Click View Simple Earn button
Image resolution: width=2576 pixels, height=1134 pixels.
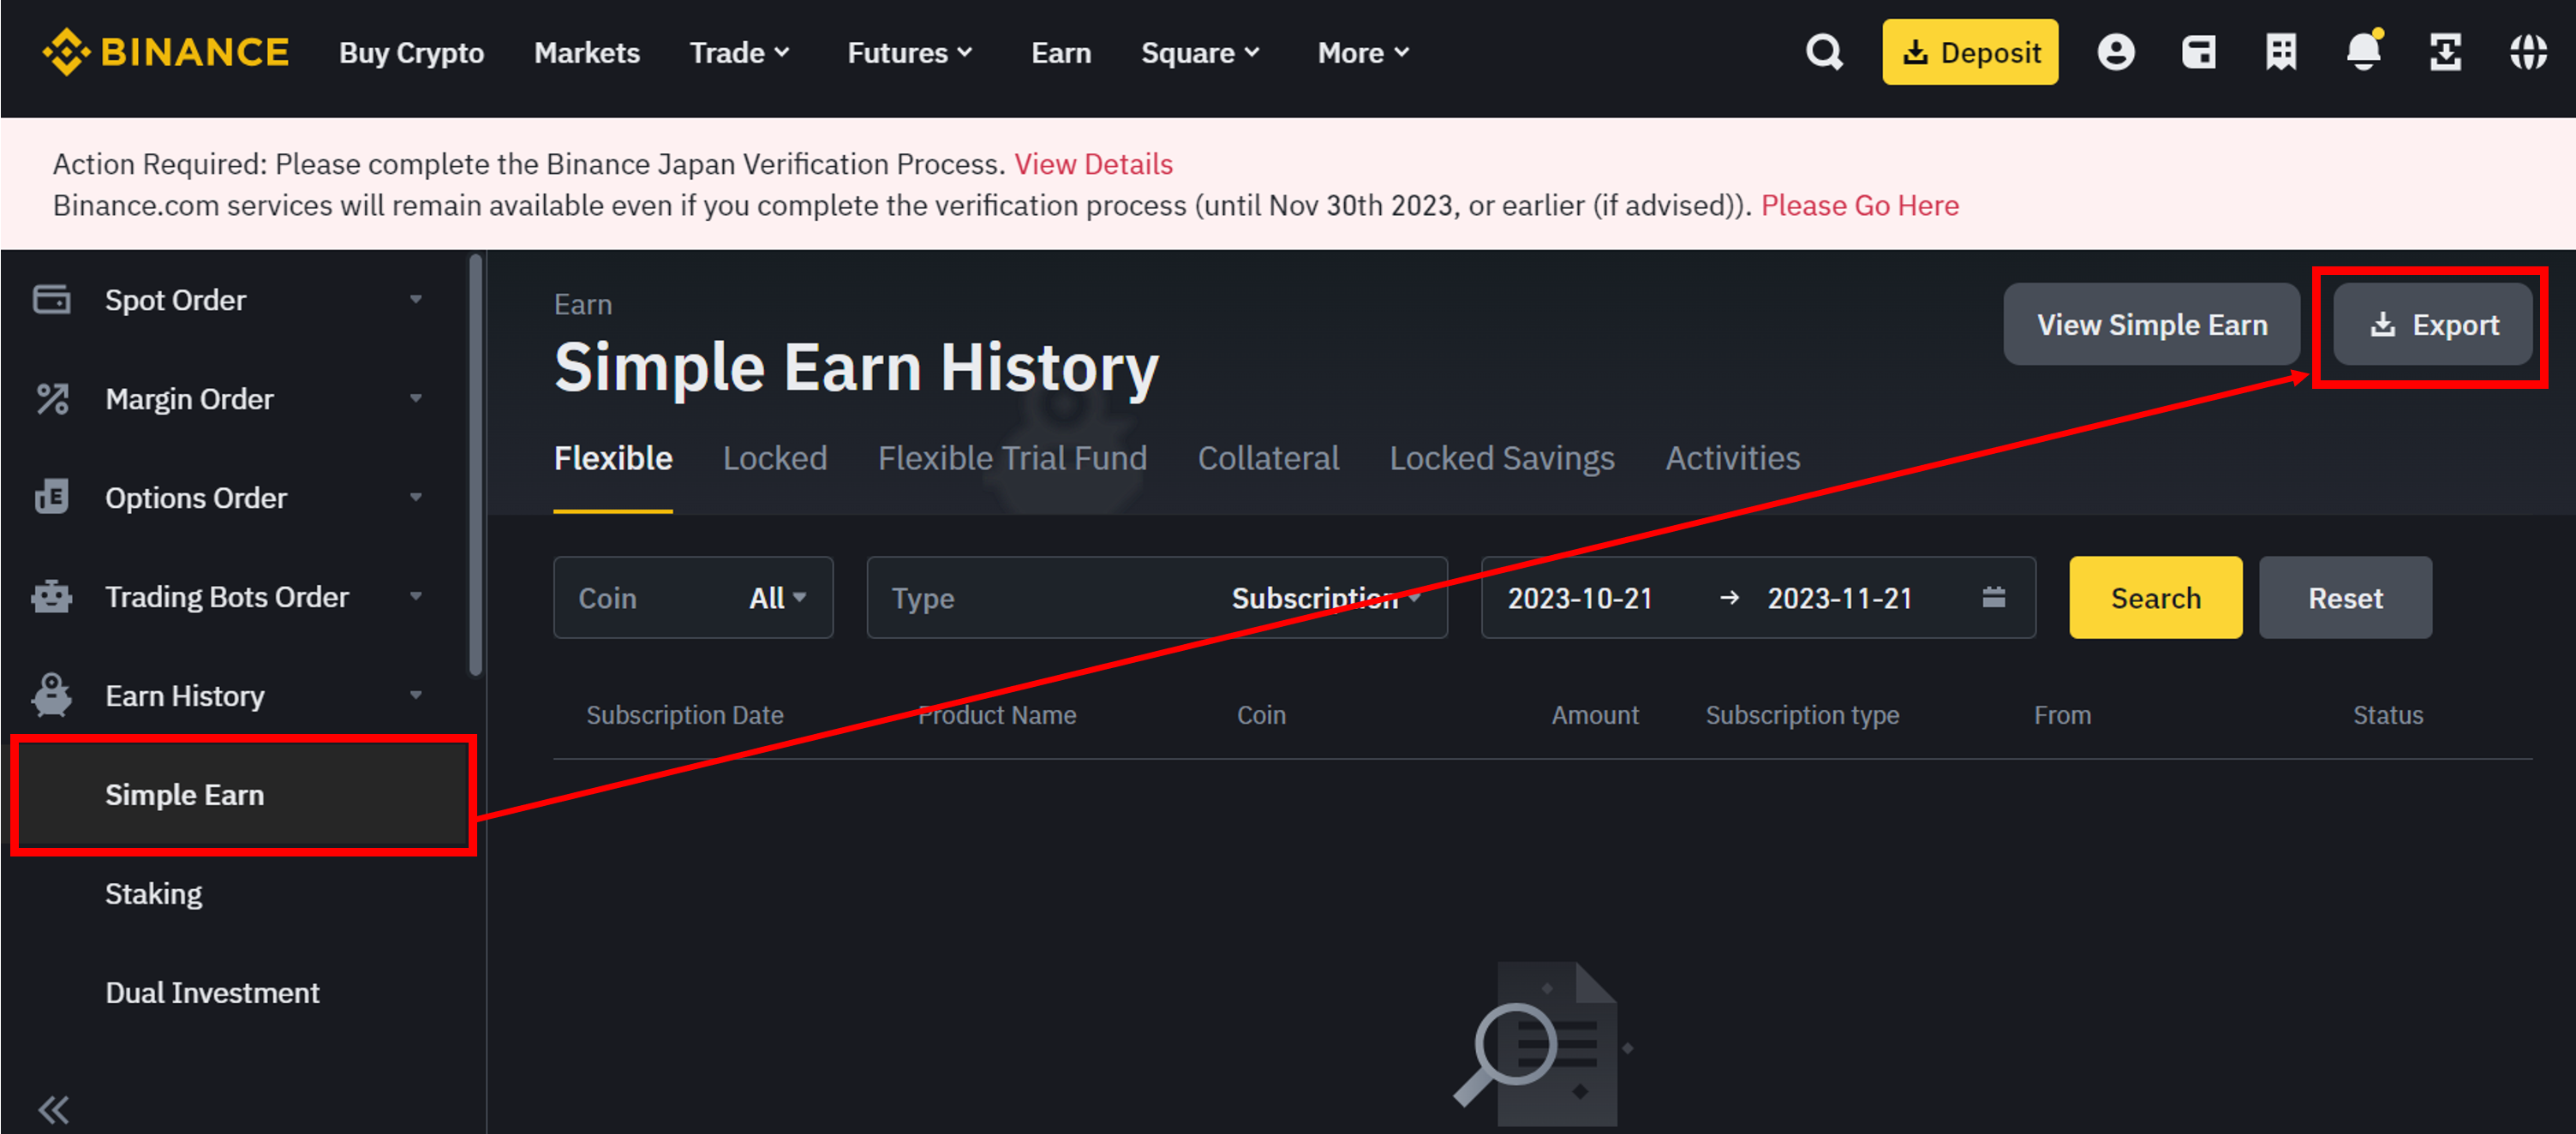coord(2152,324)
